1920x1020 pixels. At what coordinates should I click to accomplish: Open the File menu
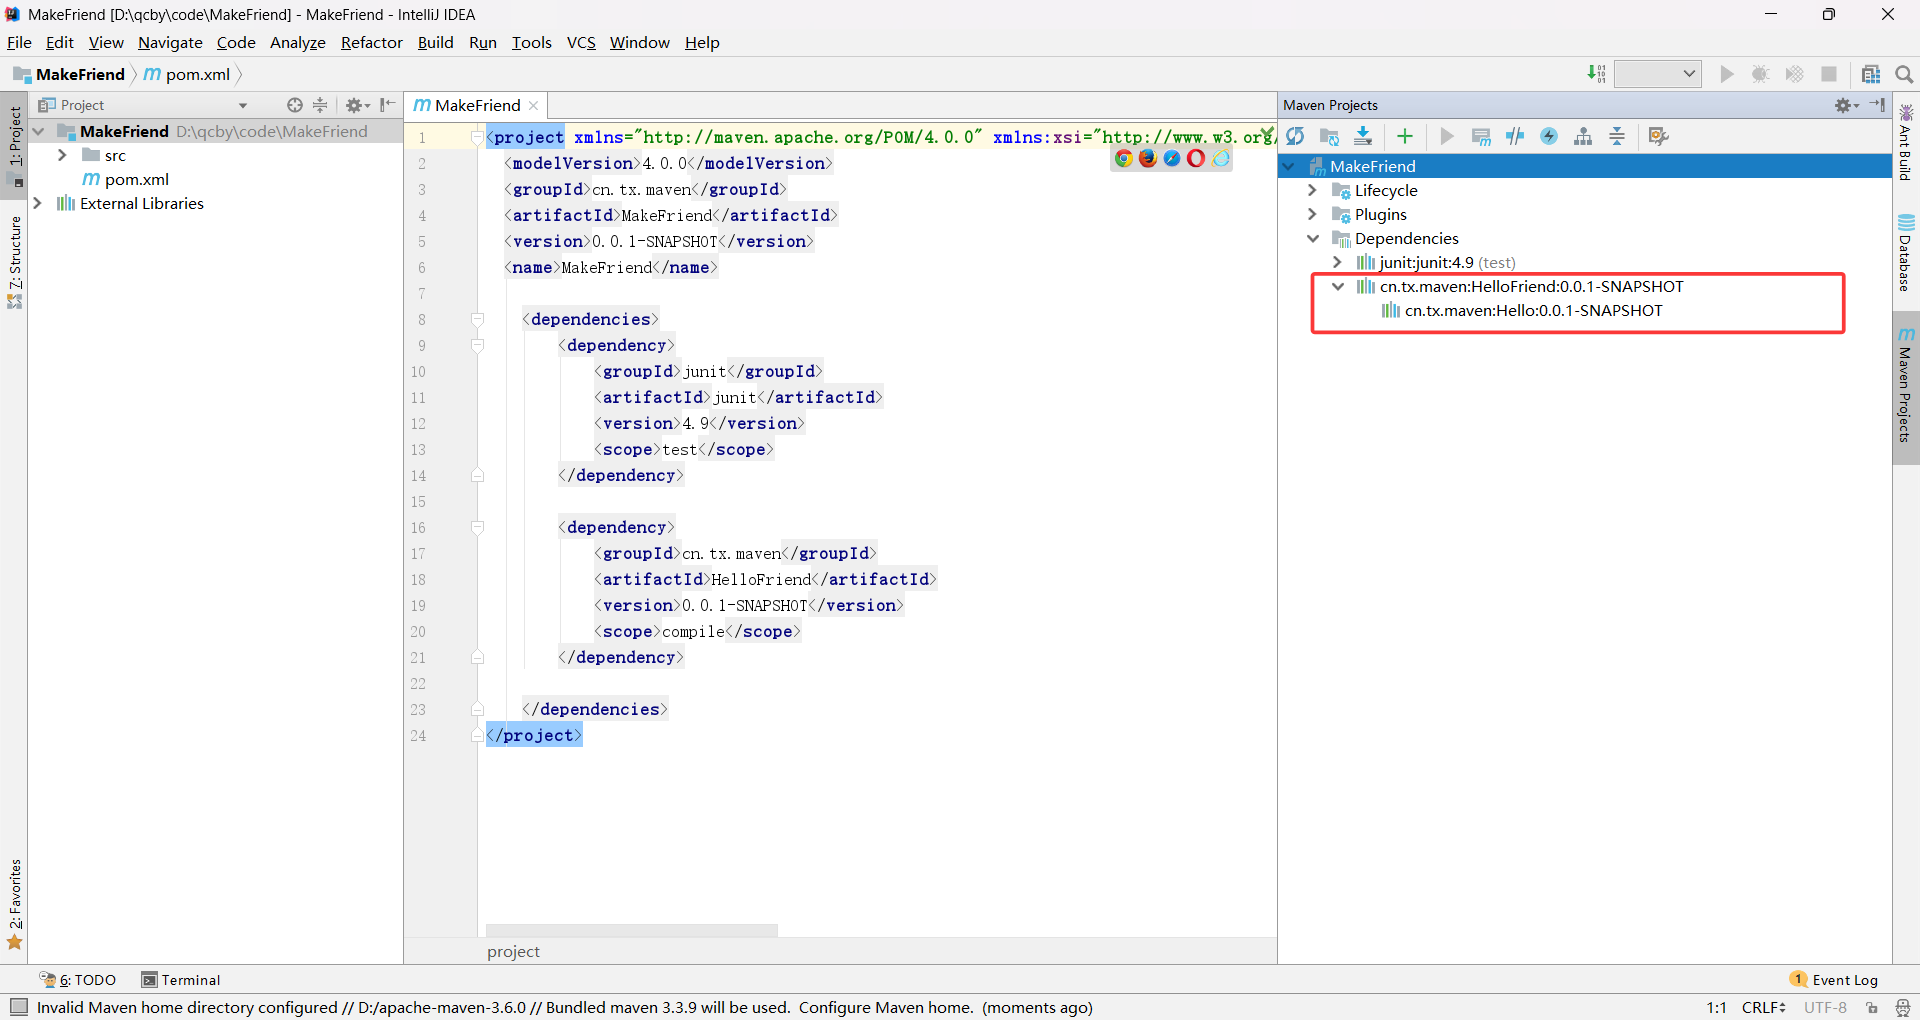tap(19, 42)
